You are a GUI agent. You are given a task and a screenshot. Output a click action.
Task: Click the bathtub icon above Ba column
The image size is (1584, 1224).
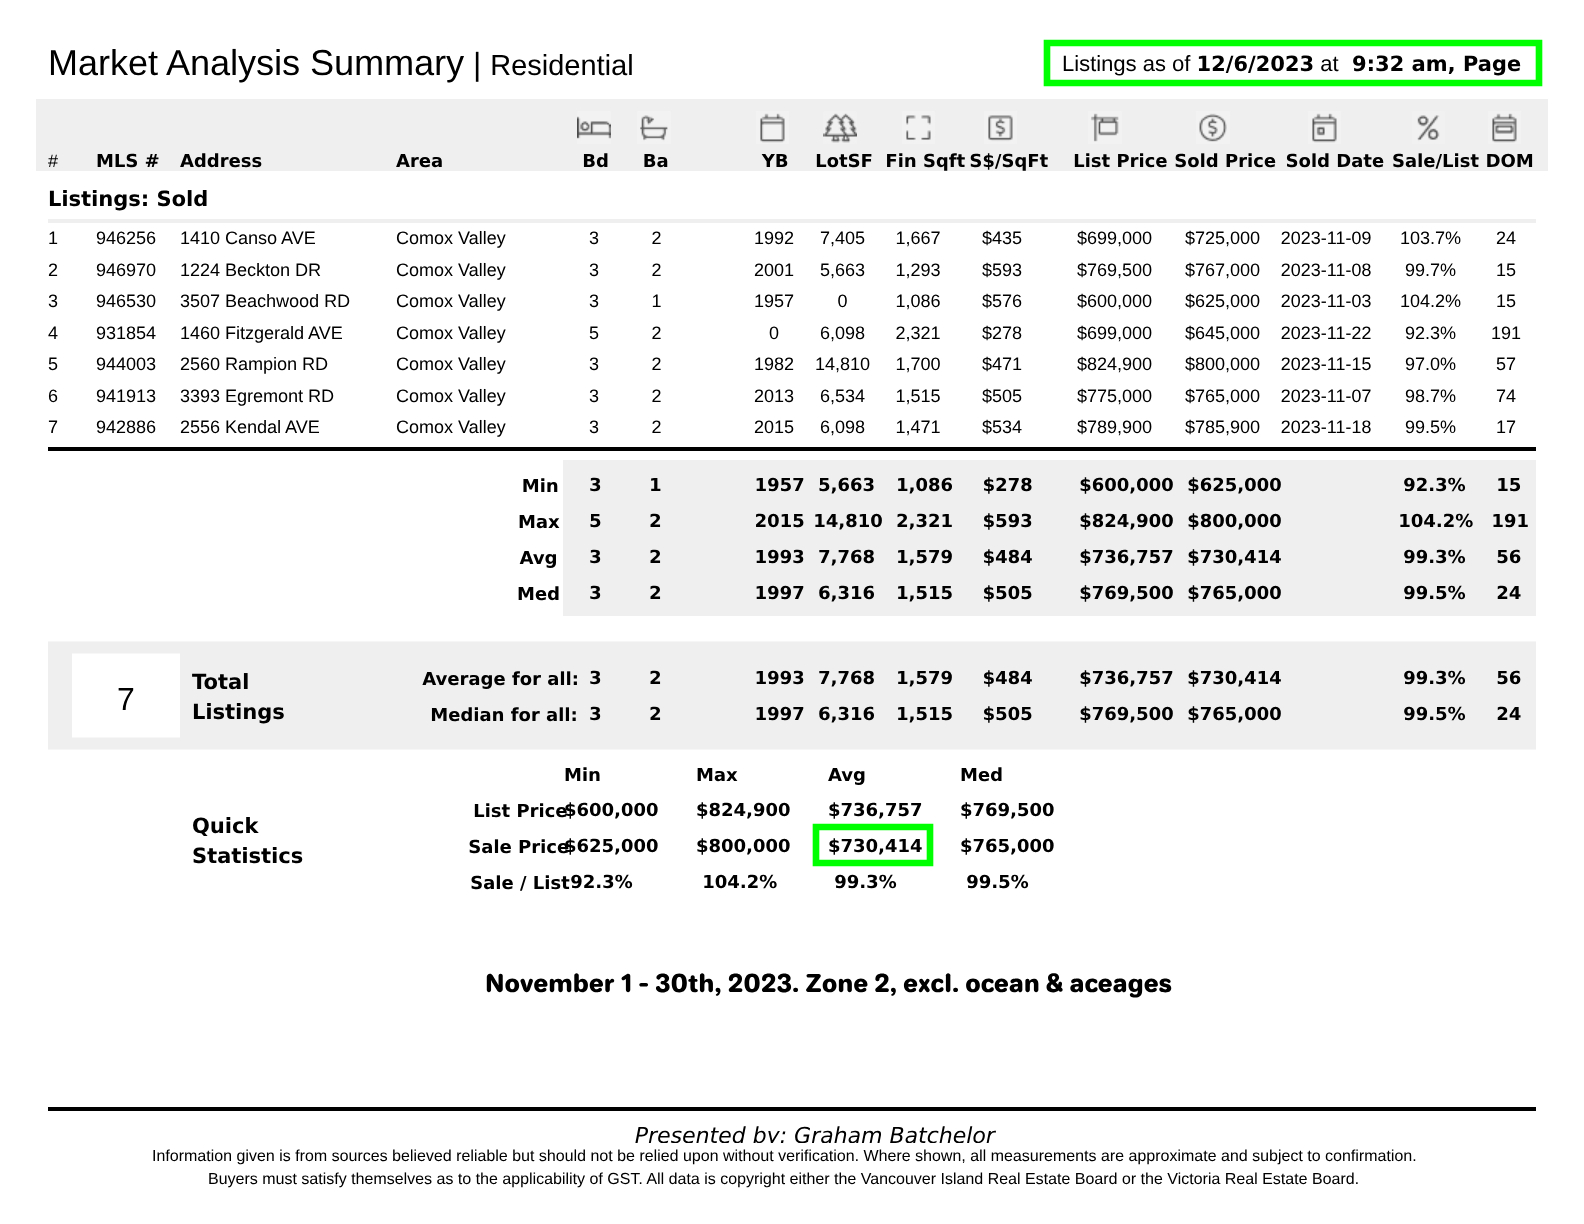click(654, 128)
